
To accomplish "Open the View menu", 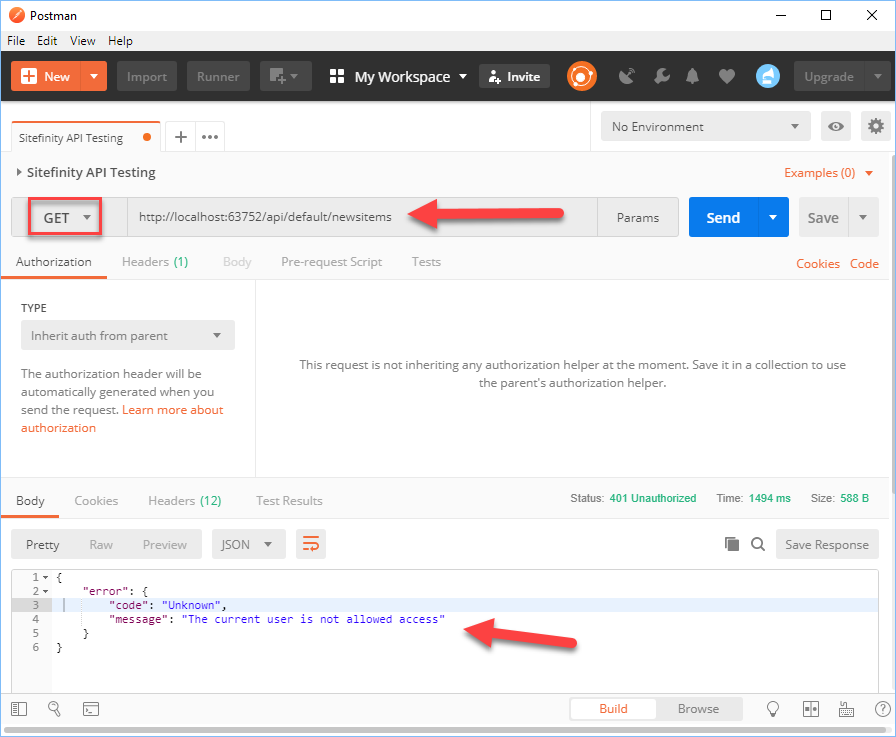I will [82, 41].
